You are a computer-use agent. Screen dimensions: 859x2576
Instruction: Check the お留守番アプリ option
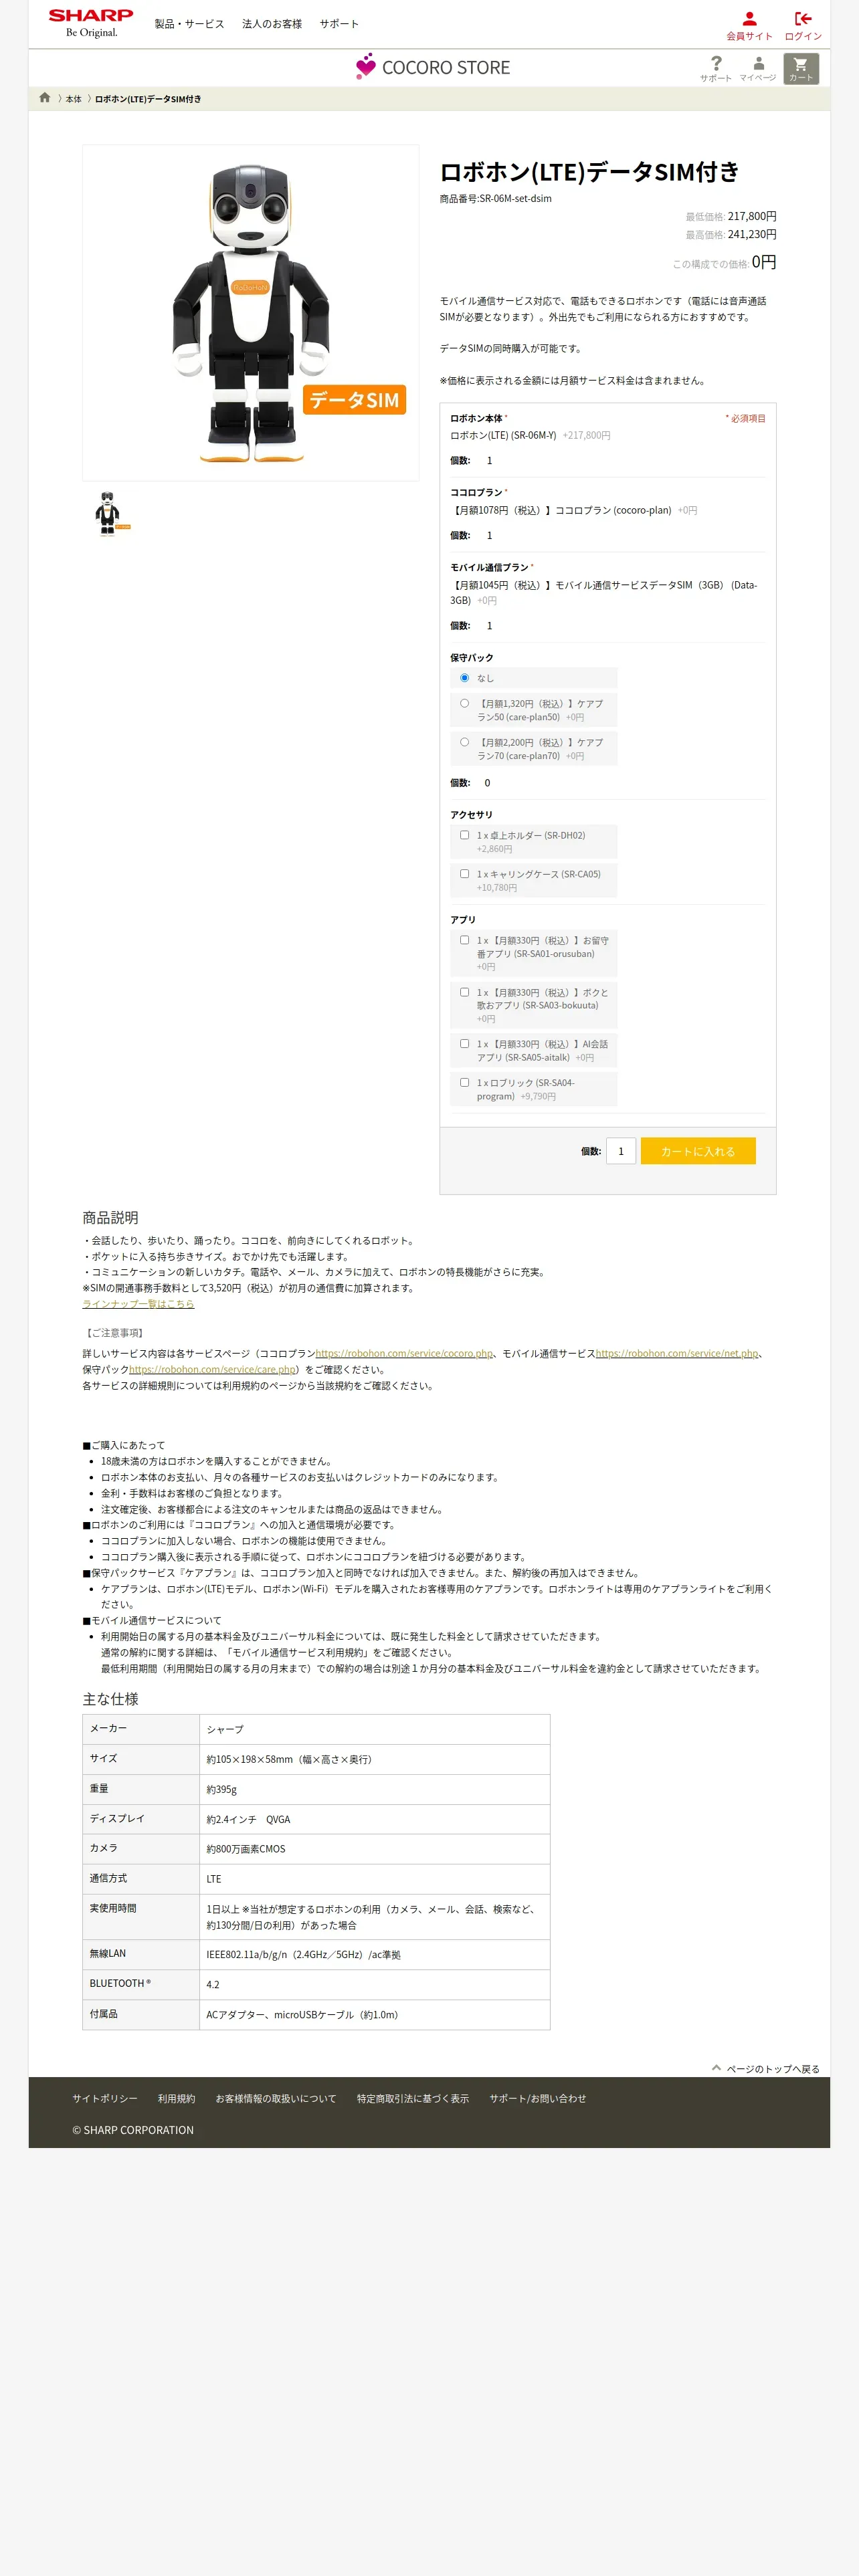point(464,940)
